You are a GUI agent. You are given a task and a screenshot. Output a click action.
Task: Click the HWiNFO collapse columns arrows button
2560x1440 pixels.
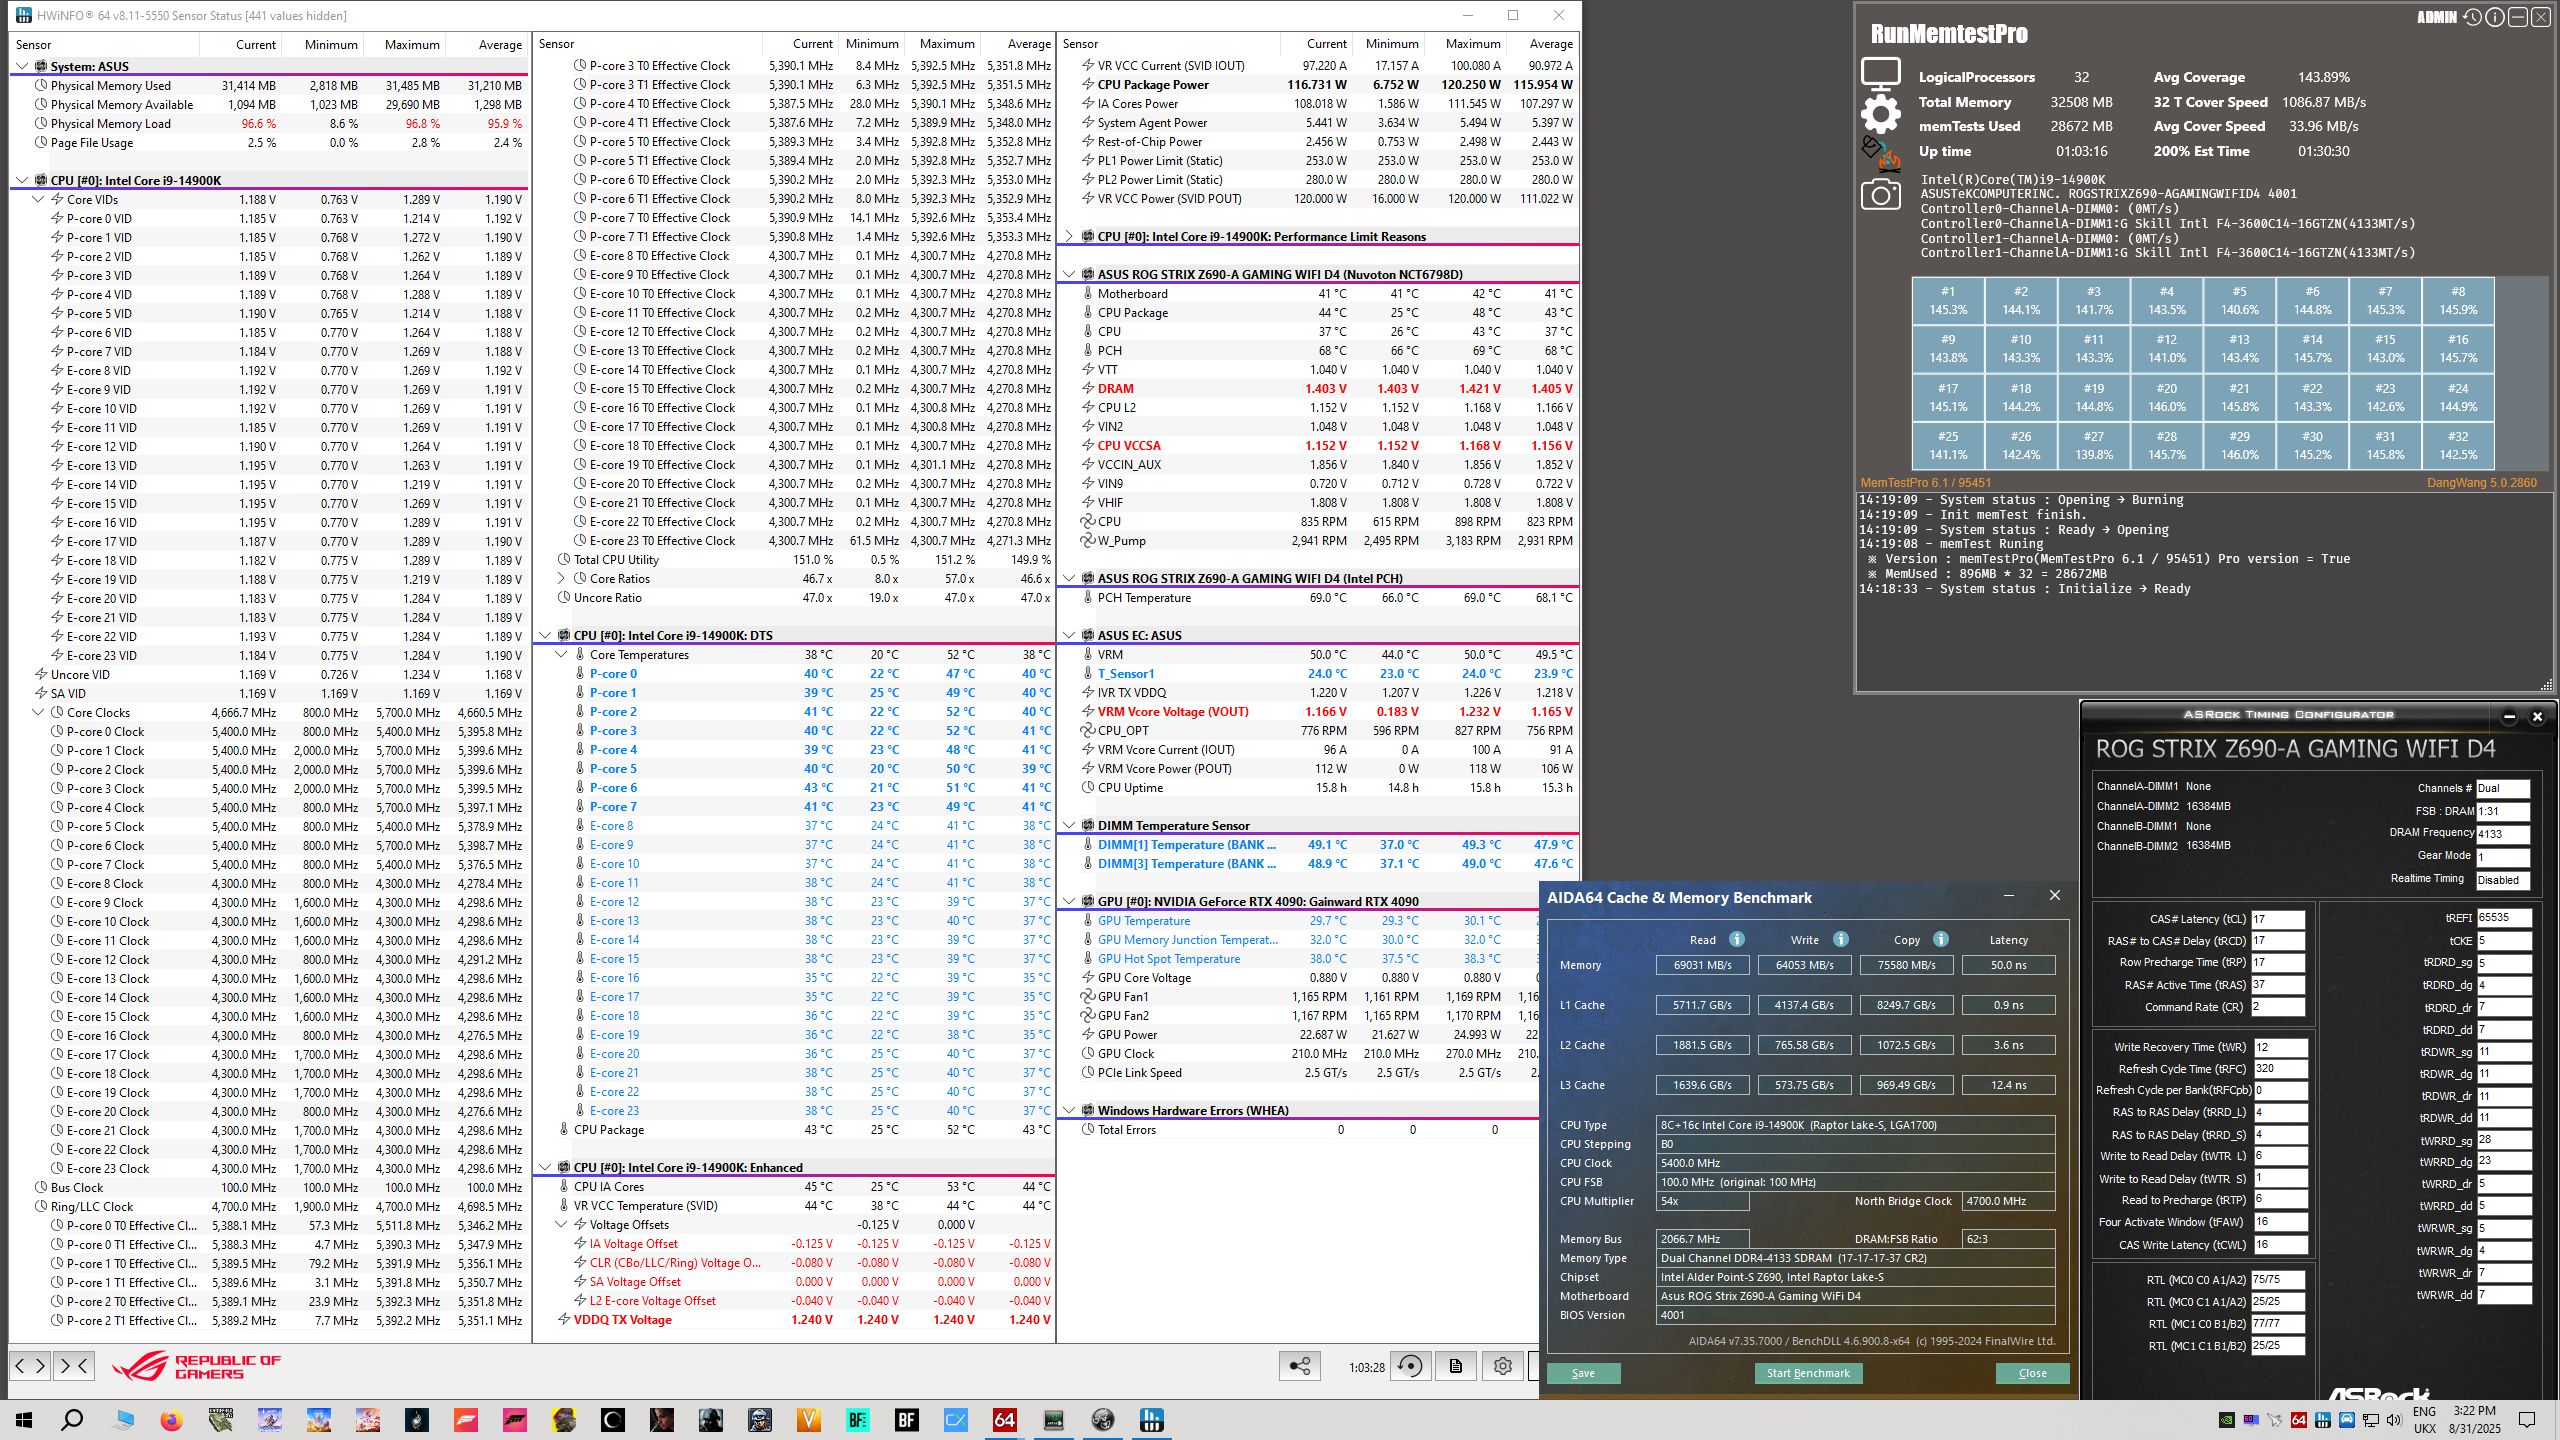coord(75,1365)
